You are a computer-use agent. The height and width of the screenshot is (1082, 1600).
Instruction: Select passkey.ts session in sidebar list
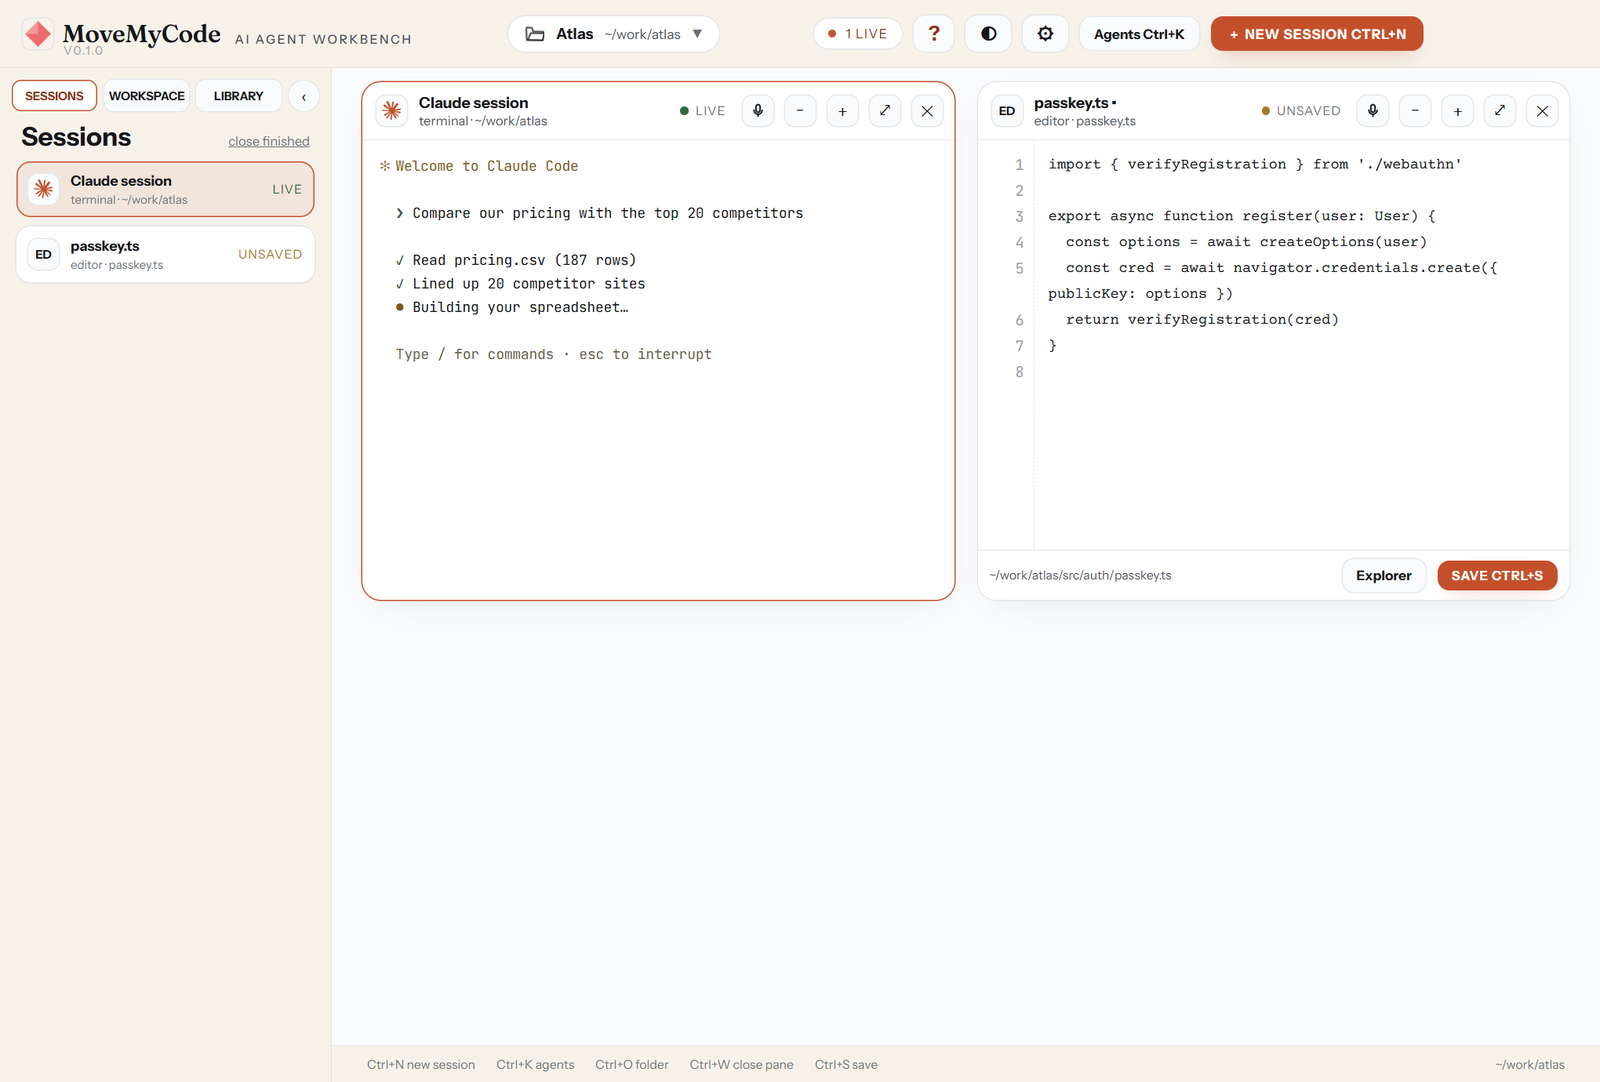pos(165,254)
